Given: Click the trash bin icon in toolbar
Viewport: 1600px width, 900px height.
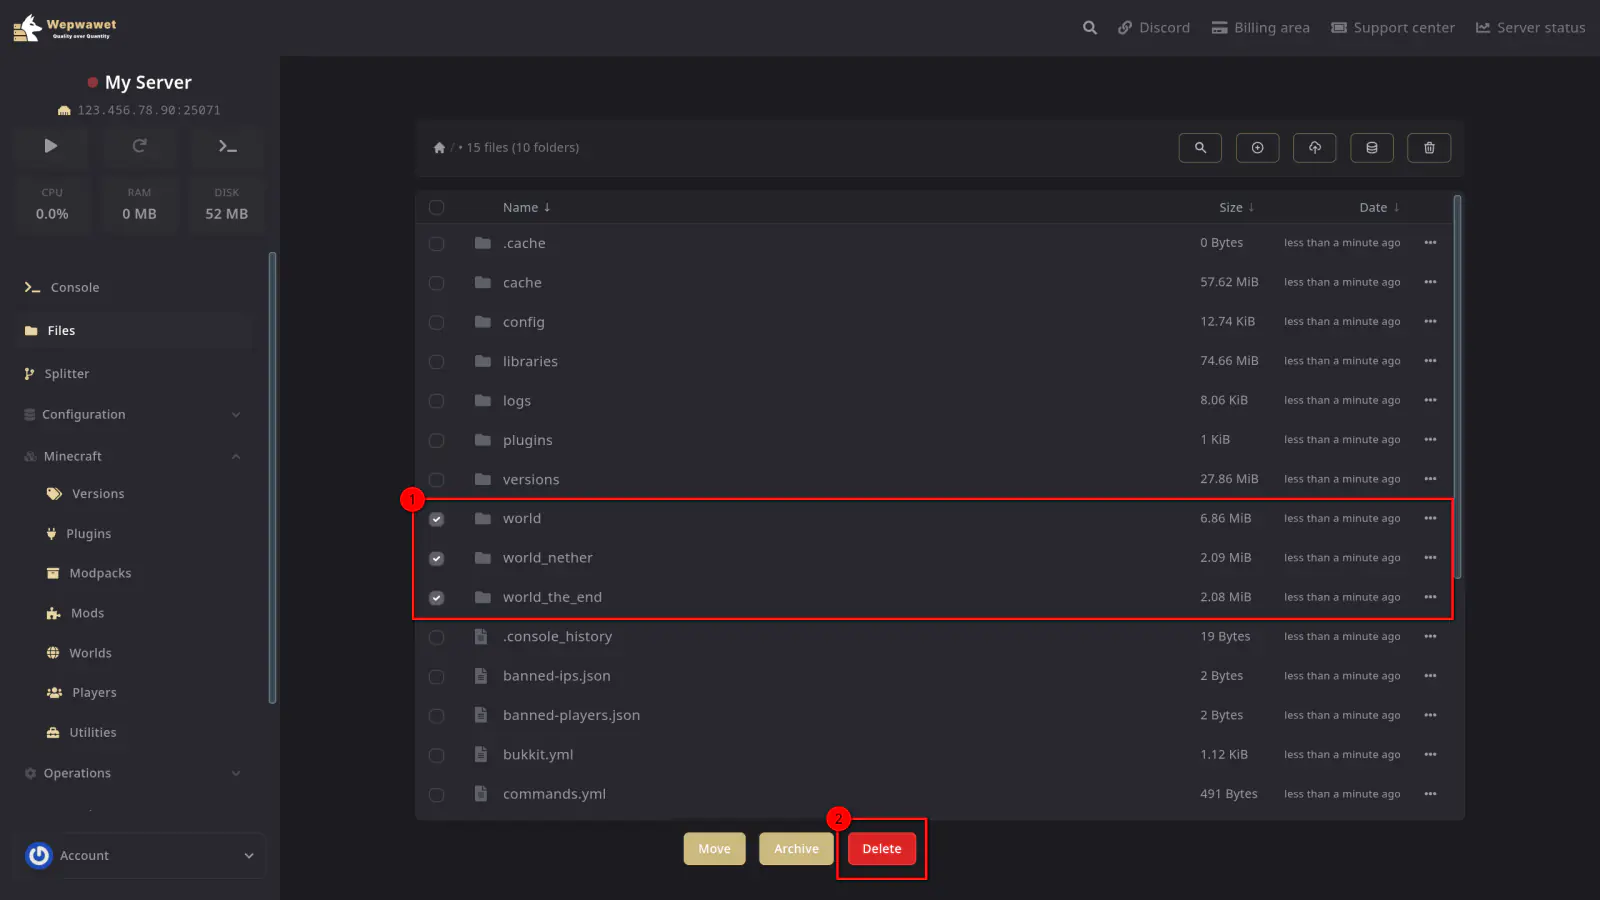Looking at the screenshot, I should point(1429,148).
